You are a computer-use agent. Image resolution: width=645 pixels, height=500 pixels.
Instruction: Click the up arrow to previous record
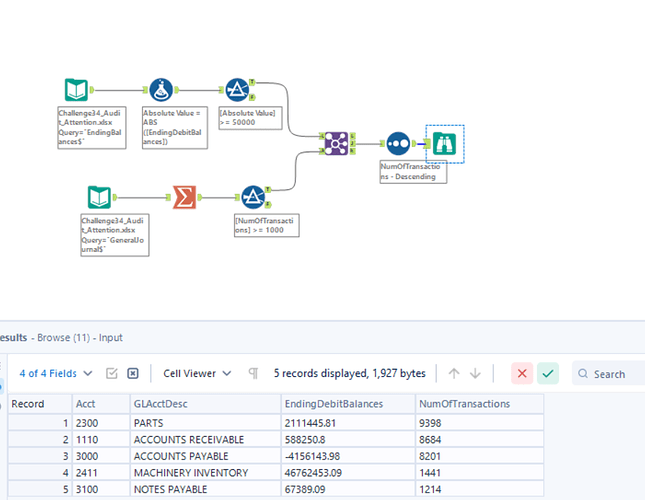tap(454, 373)
